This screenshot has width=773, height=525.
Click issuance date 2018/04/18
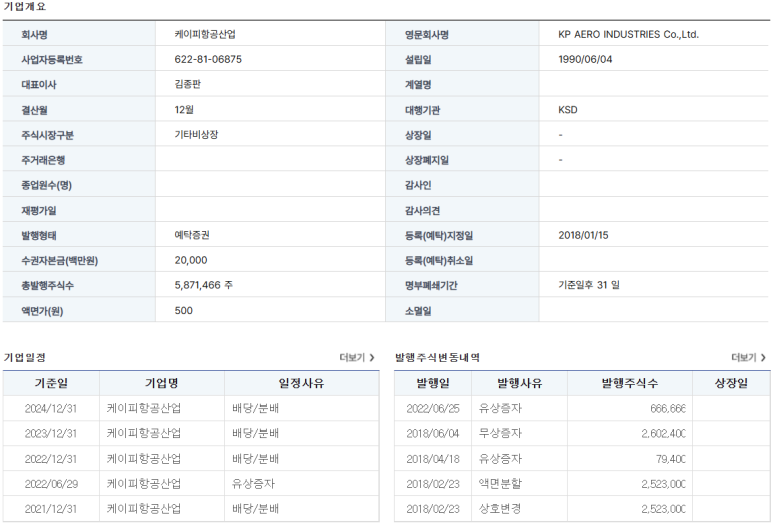433,458
